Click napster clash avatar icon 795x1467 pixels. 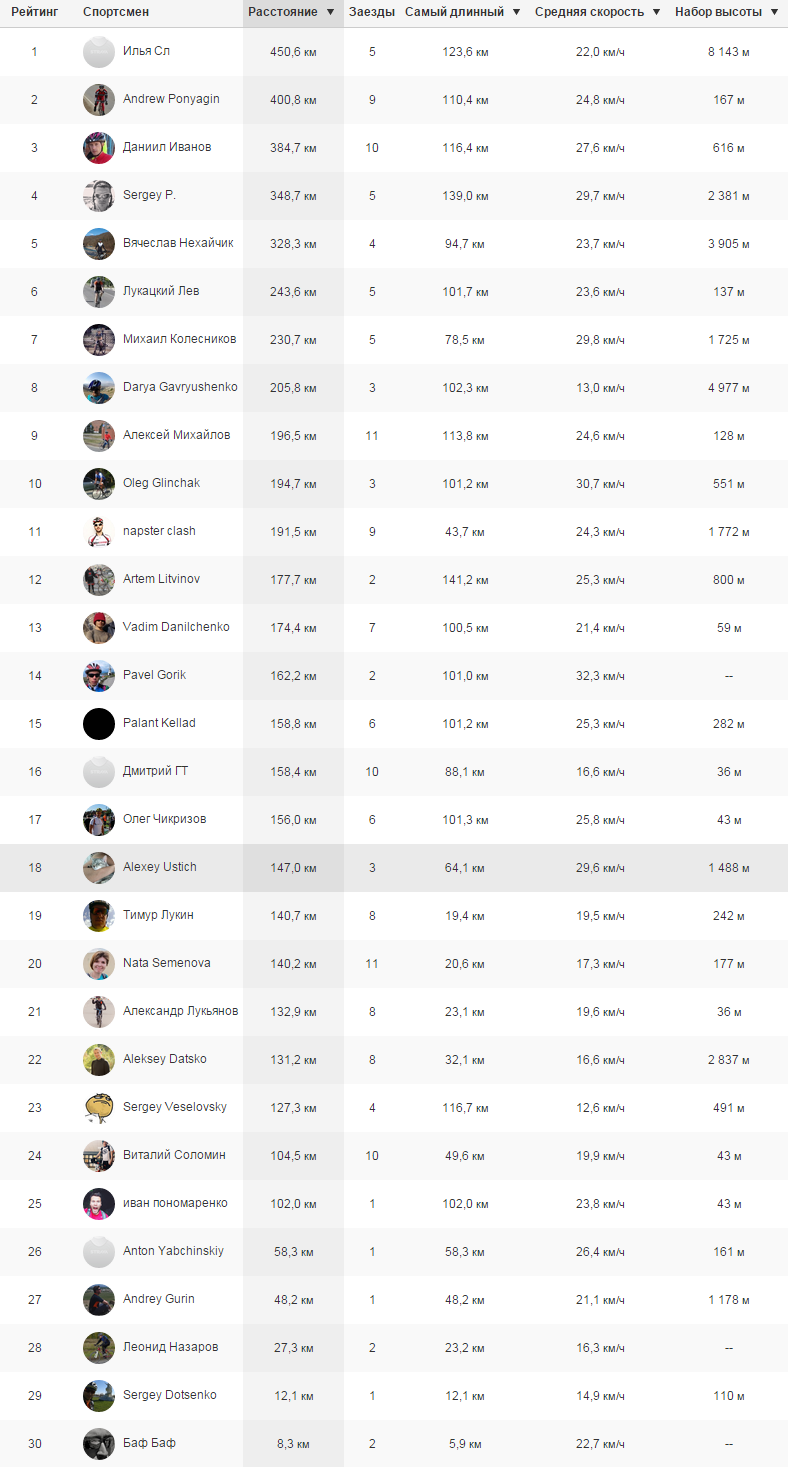(99, 532)
